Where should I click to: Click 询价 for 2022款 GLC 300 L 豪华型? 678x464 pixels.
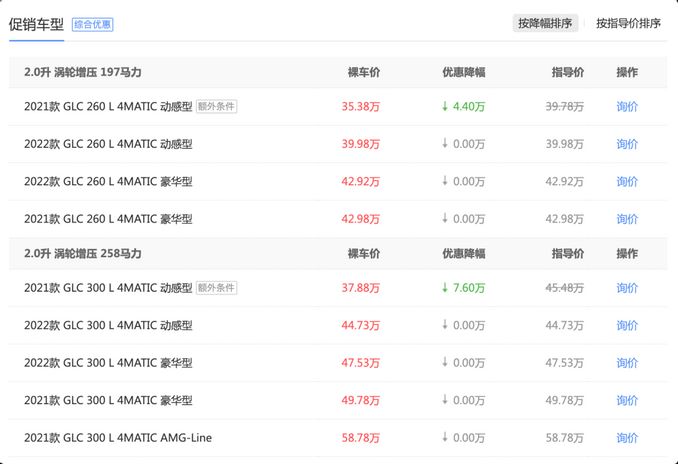coord(627,363)
